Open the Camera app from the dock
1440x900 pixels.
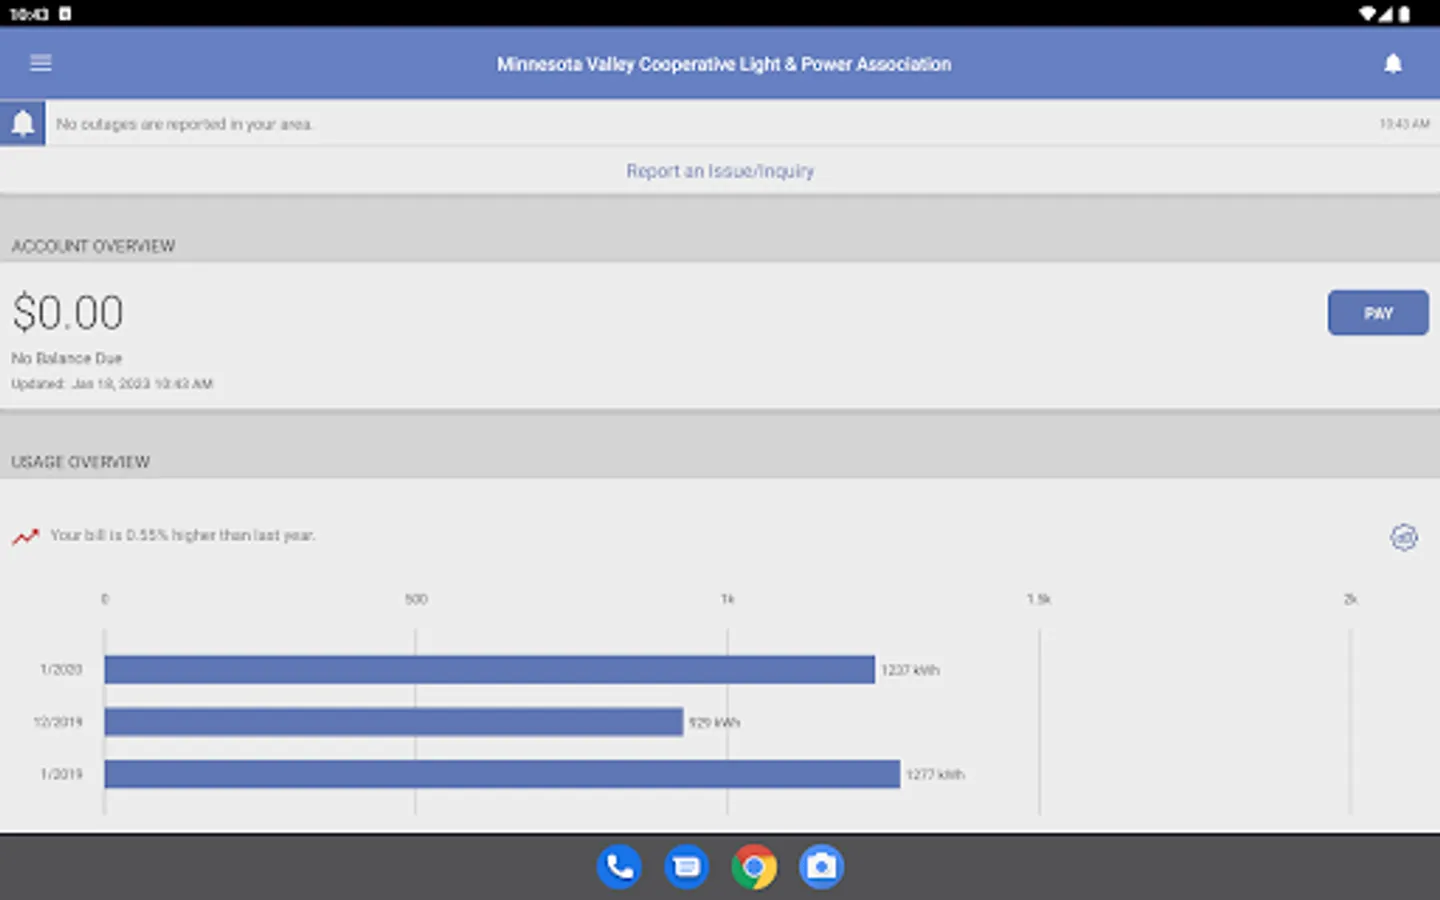tap(821, 867)
